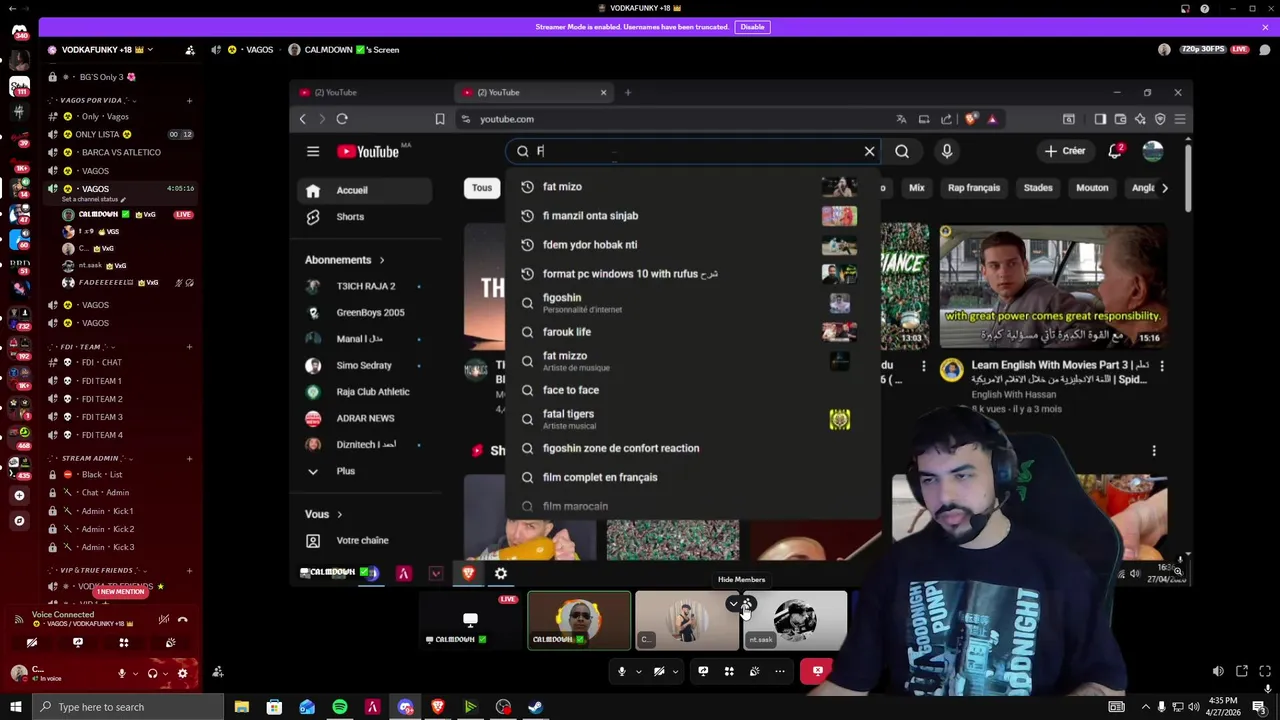Open soundboard from call control bar
1280x720 pixels.
pyautogui.click(x=755, y=671)
